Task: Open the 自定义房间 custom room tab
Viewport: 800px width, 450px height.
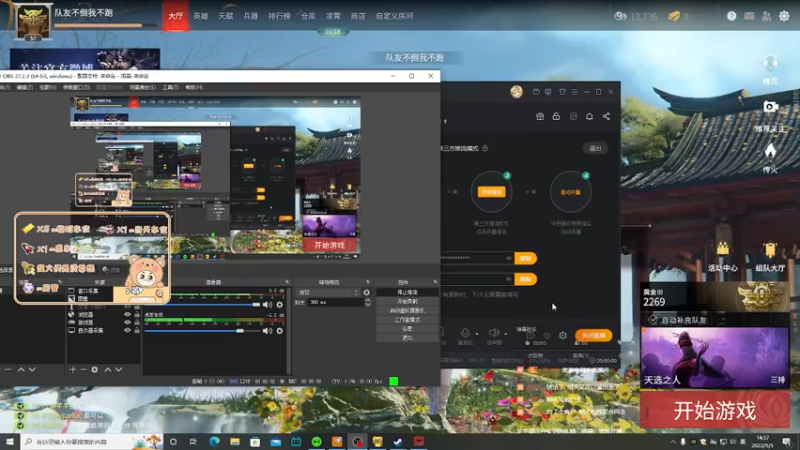Action: coord(394,16)
